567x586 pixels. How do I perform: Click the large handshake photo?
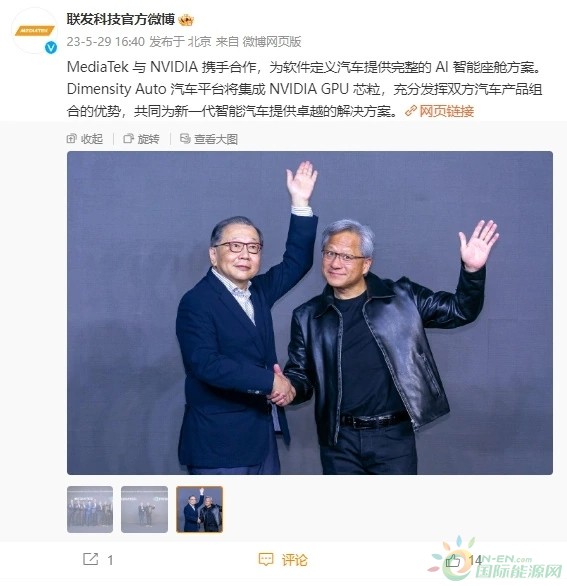[x=310, y=313]
